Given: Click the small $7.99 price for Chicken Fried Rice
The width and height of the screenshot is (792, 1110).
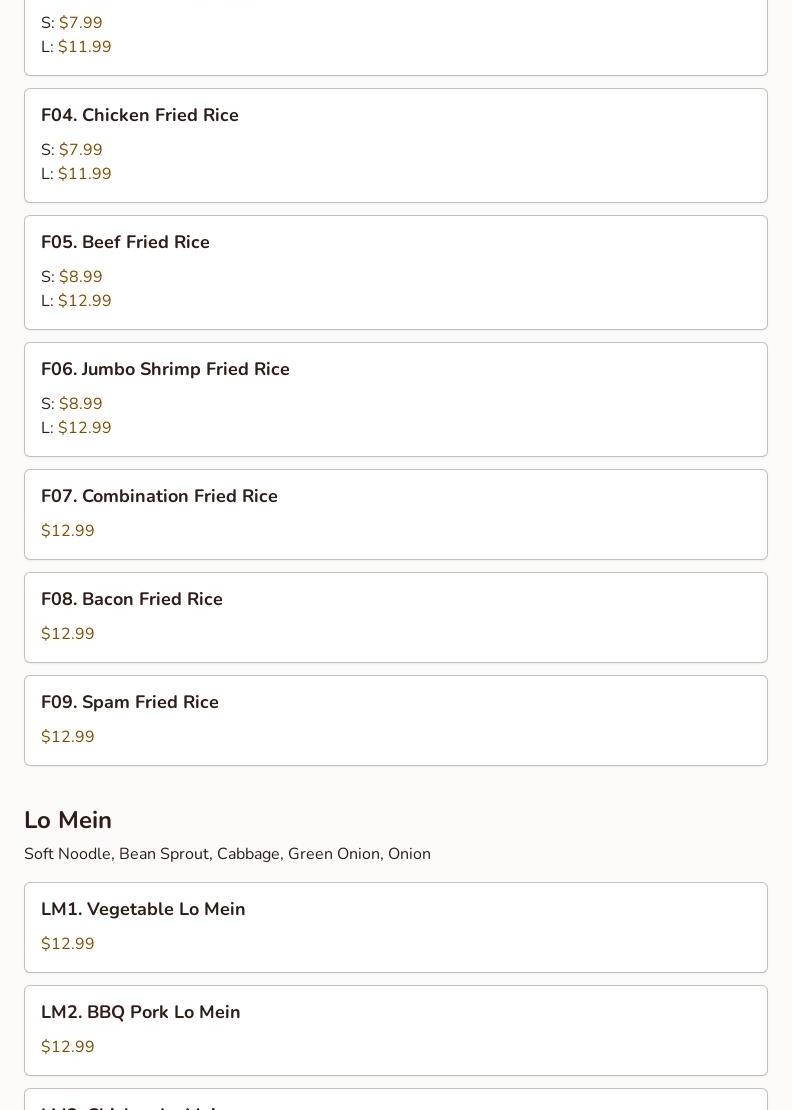Looking at the screenshot, I should [80, 150].
